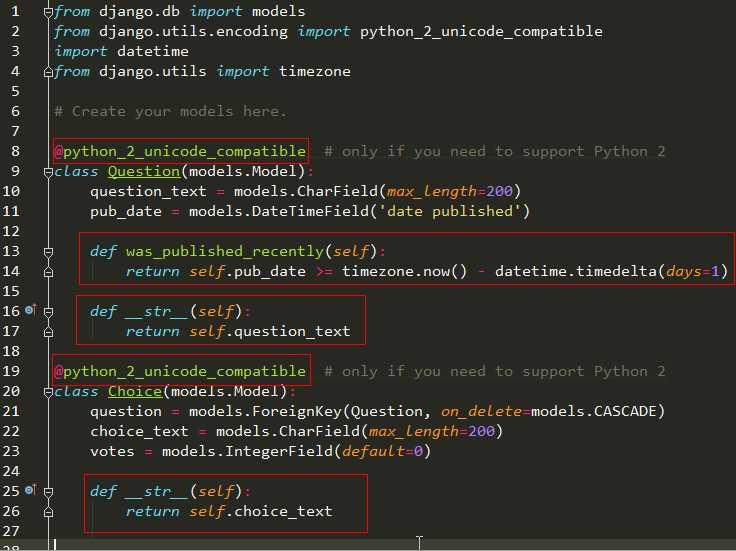Click the 'date published' string literal
The image size is (736, 551).
click(449, 211)
